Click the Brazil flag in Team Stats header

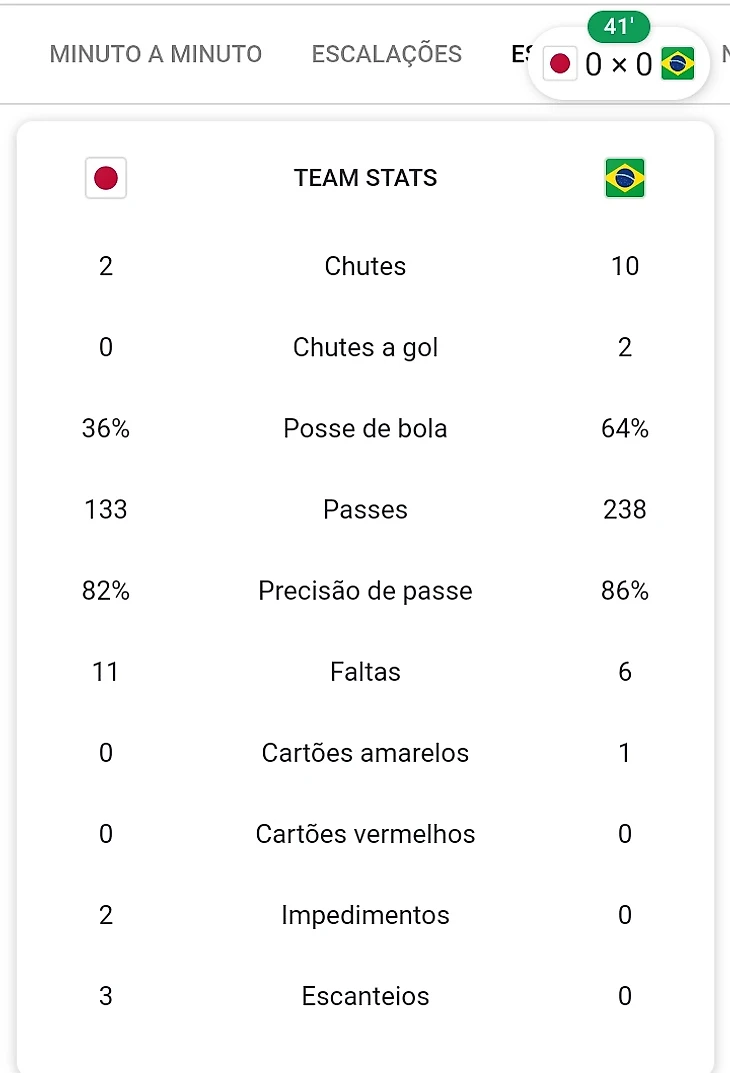pyautogui.click(x=625, y=179)
